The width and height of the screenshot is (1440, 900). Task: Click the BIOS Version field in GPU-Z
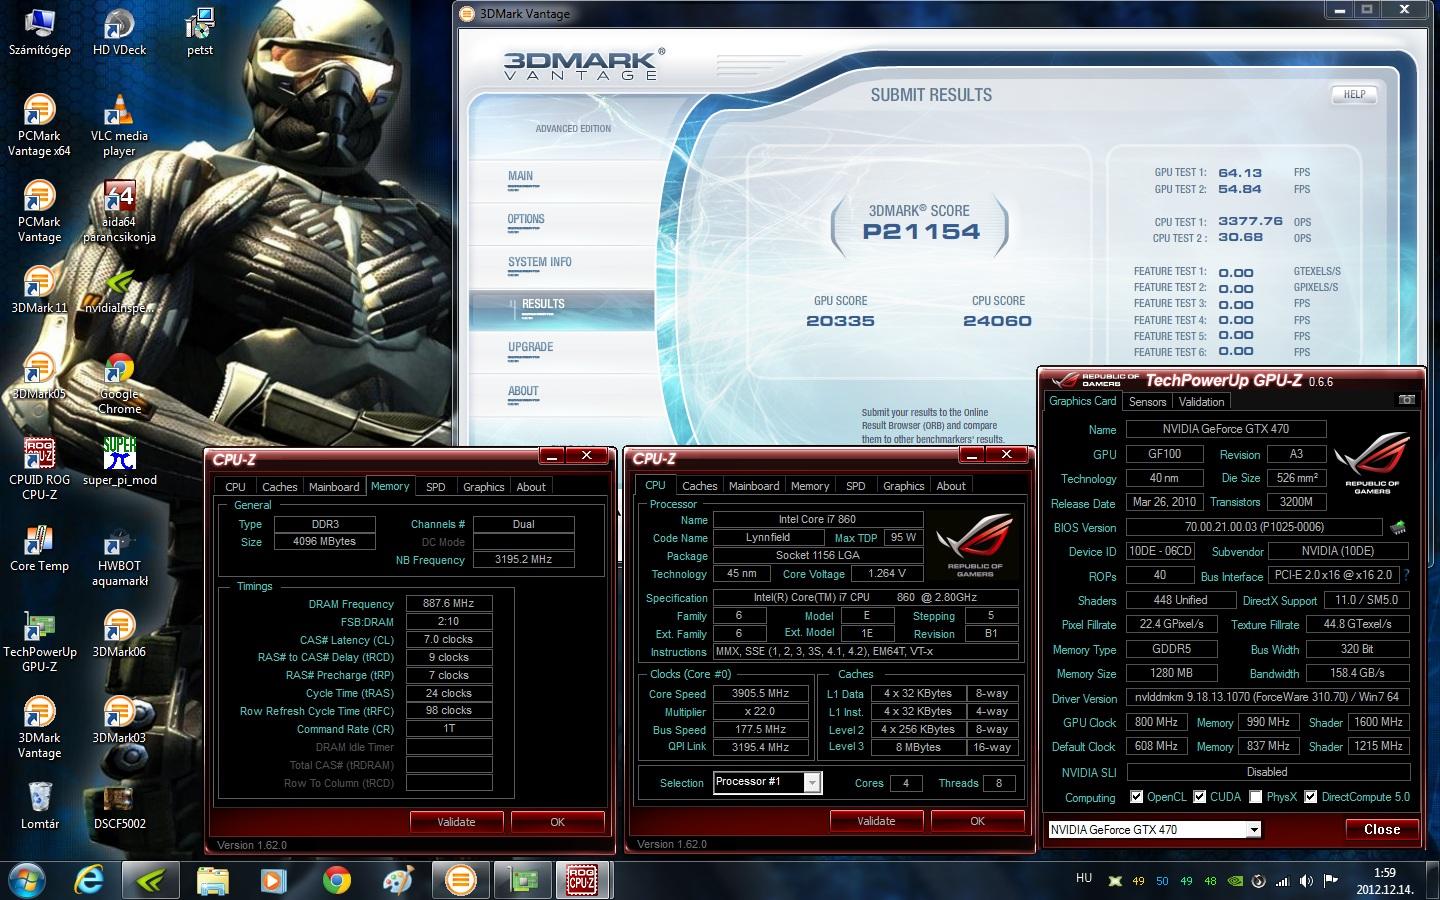click(1254, 527)
